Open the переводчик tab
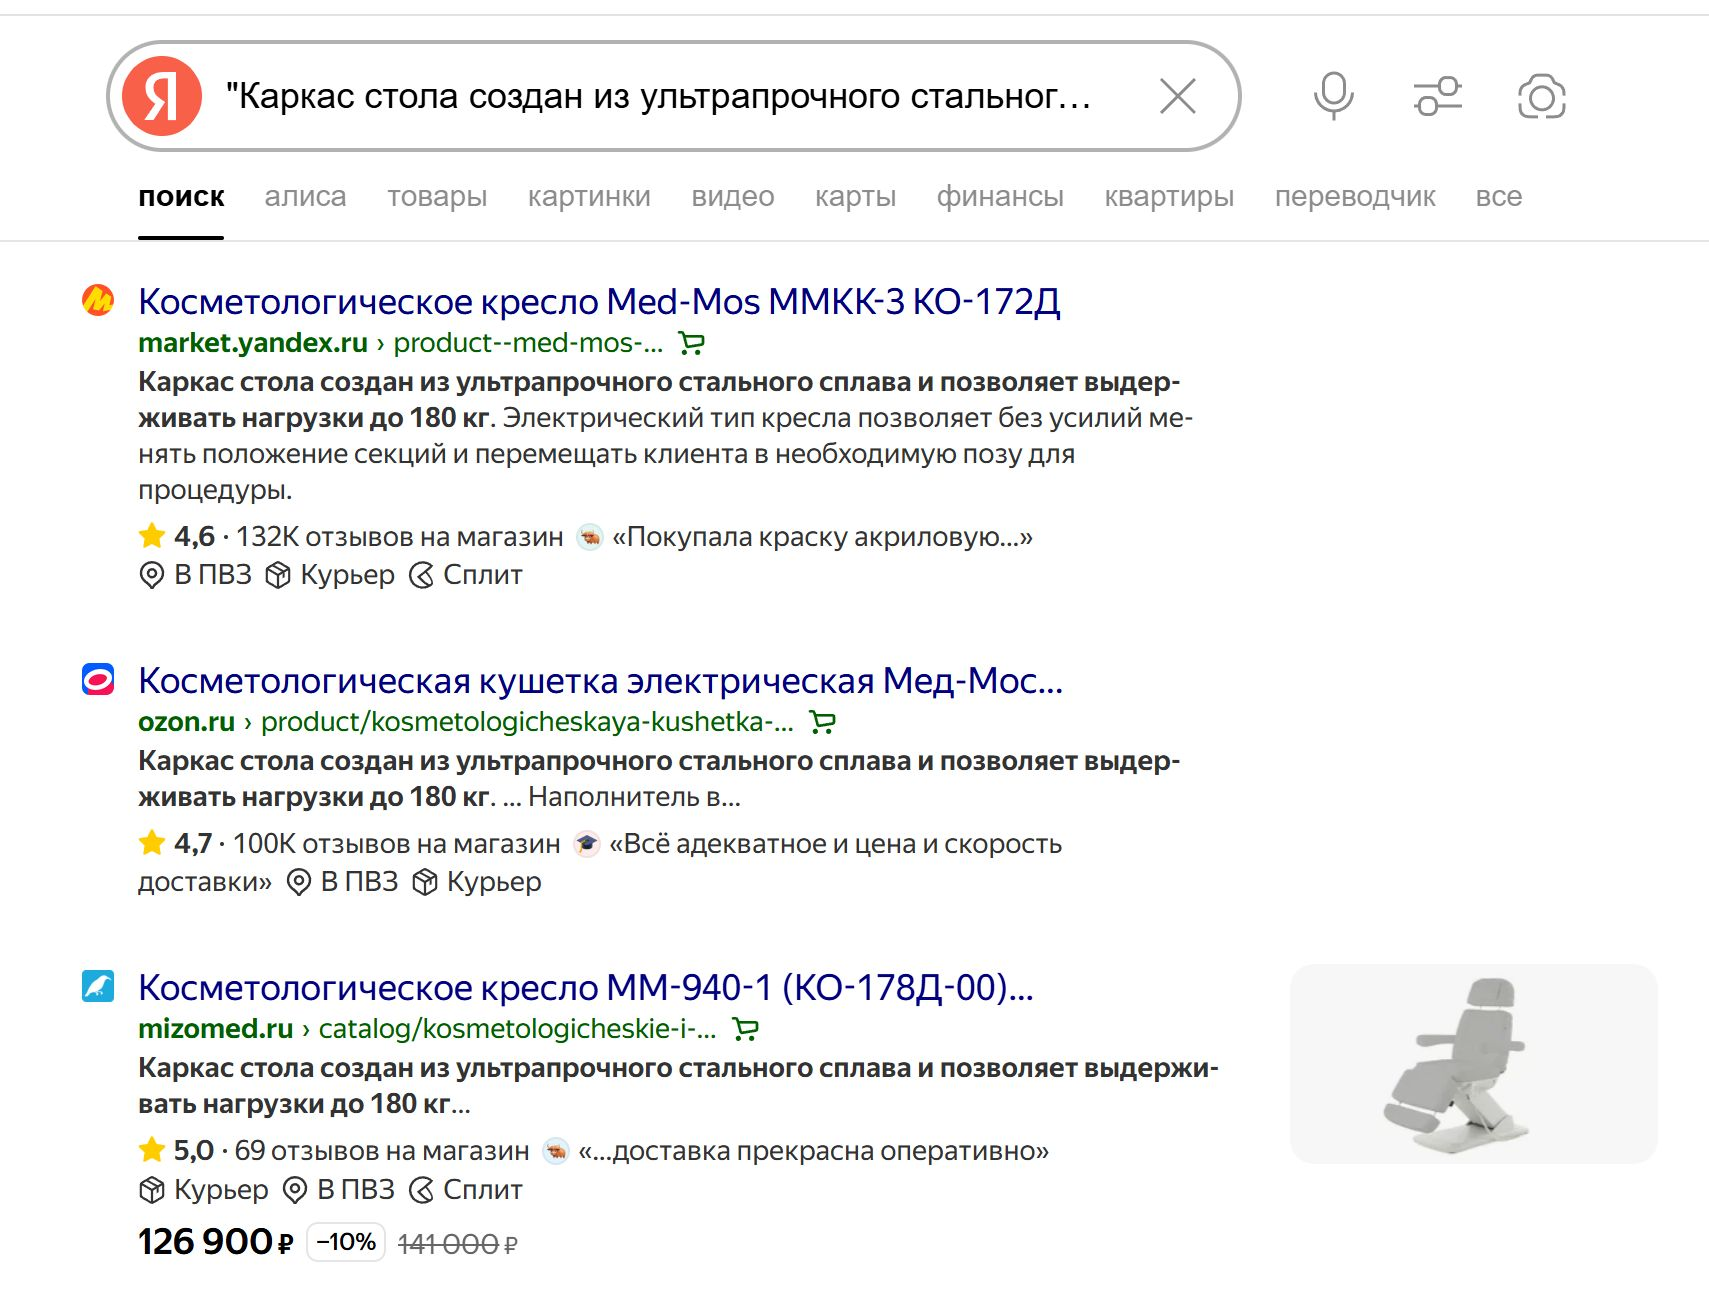This screenshot has width=1709, height=1302. (x=1357, y=196)
